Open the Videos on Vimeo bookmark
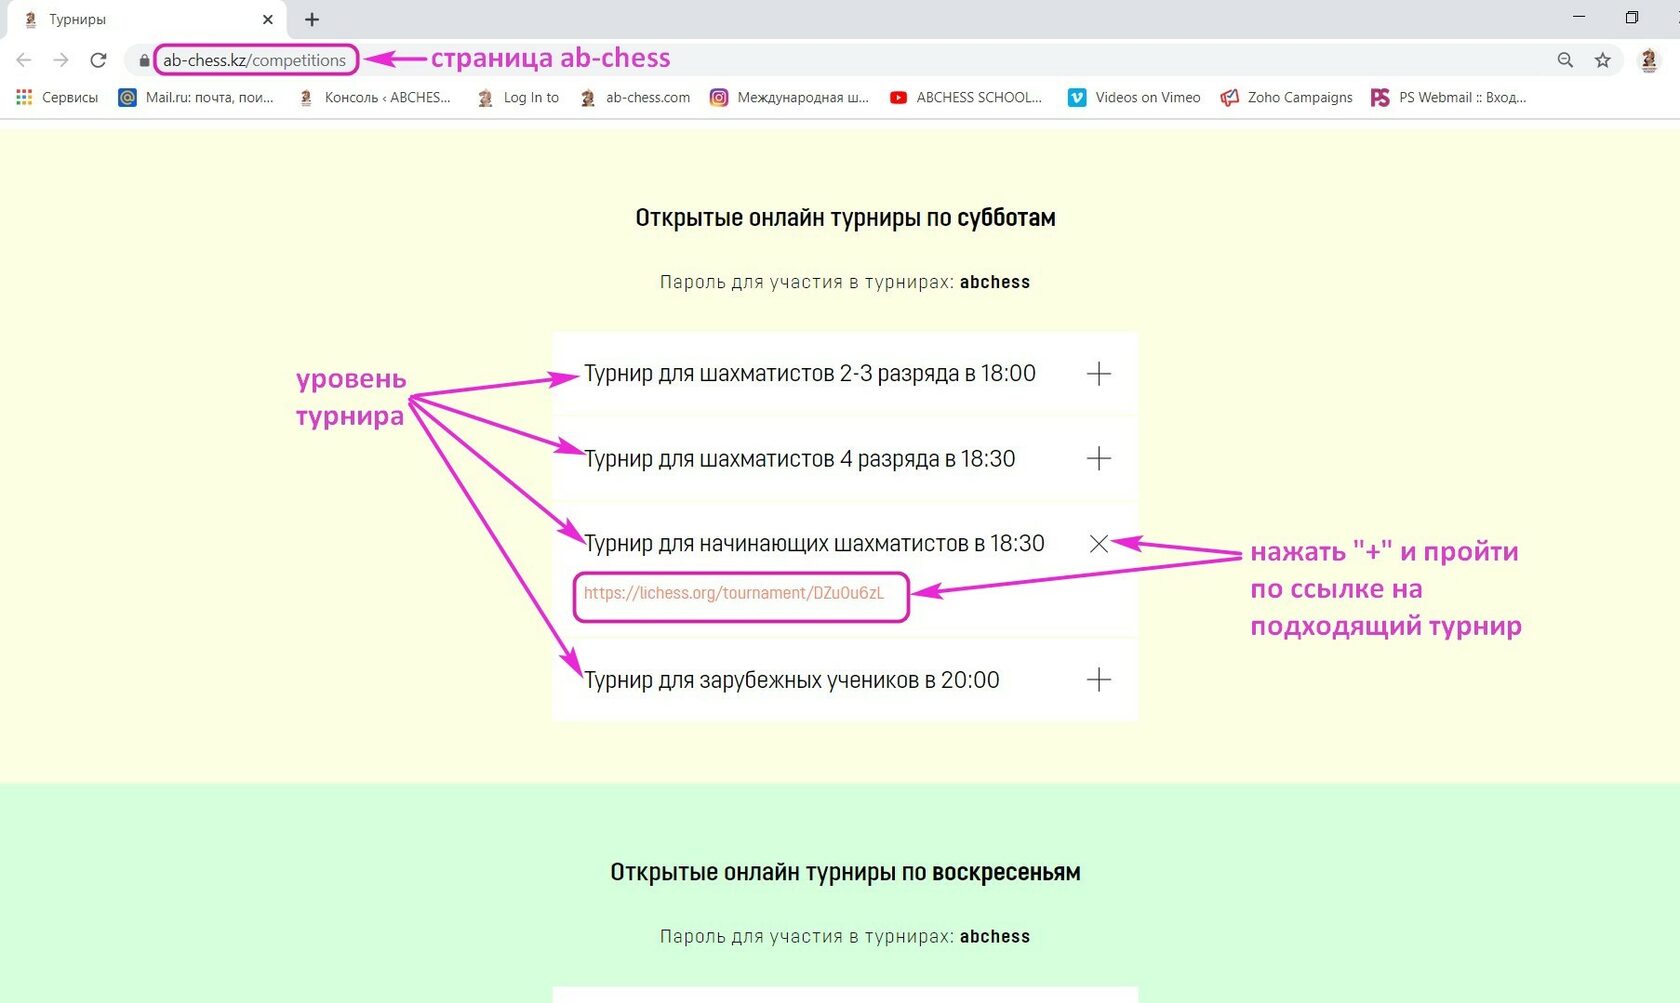The width and height of the screenshot is (1680, 1003). (1134, 97)
